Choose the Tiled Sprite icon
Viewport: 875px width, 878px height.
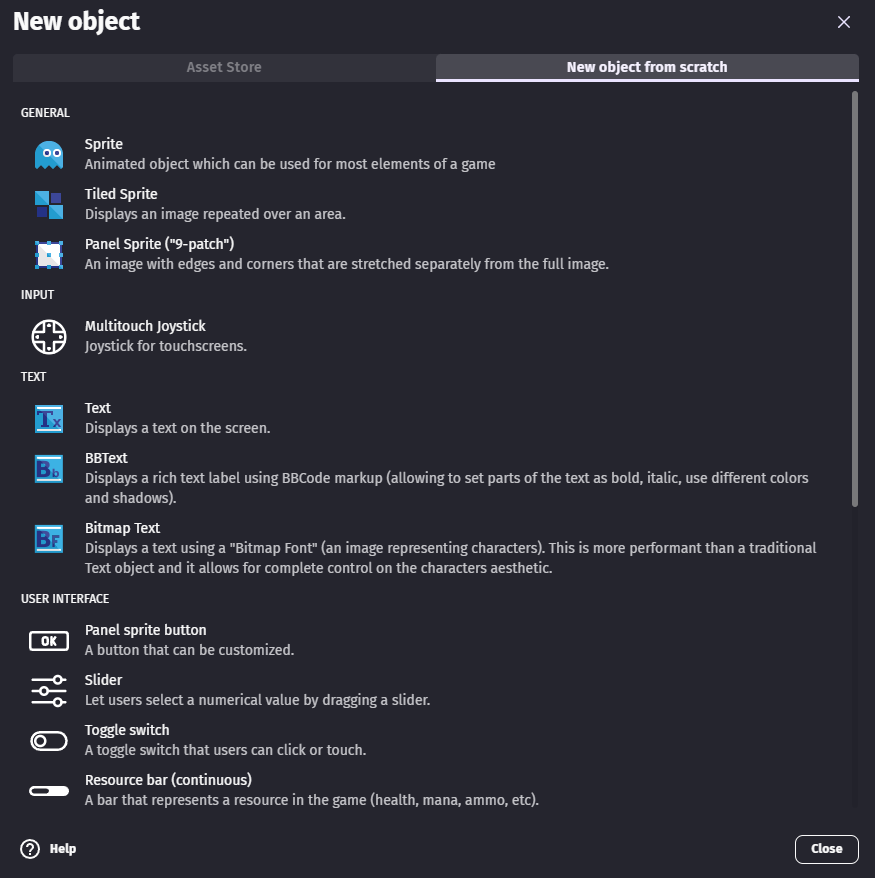coord(48,204)
